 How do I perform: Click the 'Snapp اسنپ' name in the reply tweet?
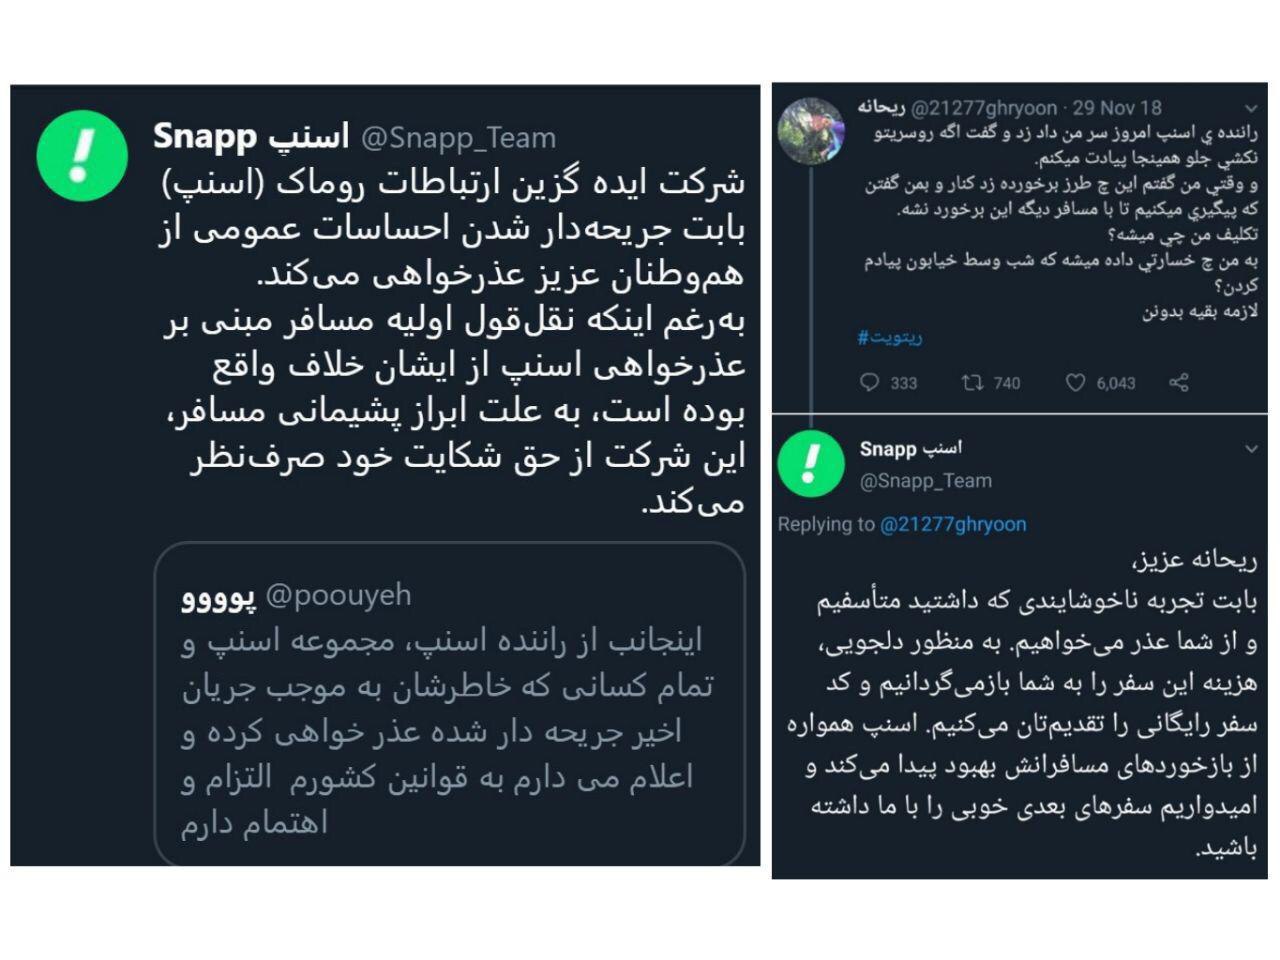(x=910, y=449)
